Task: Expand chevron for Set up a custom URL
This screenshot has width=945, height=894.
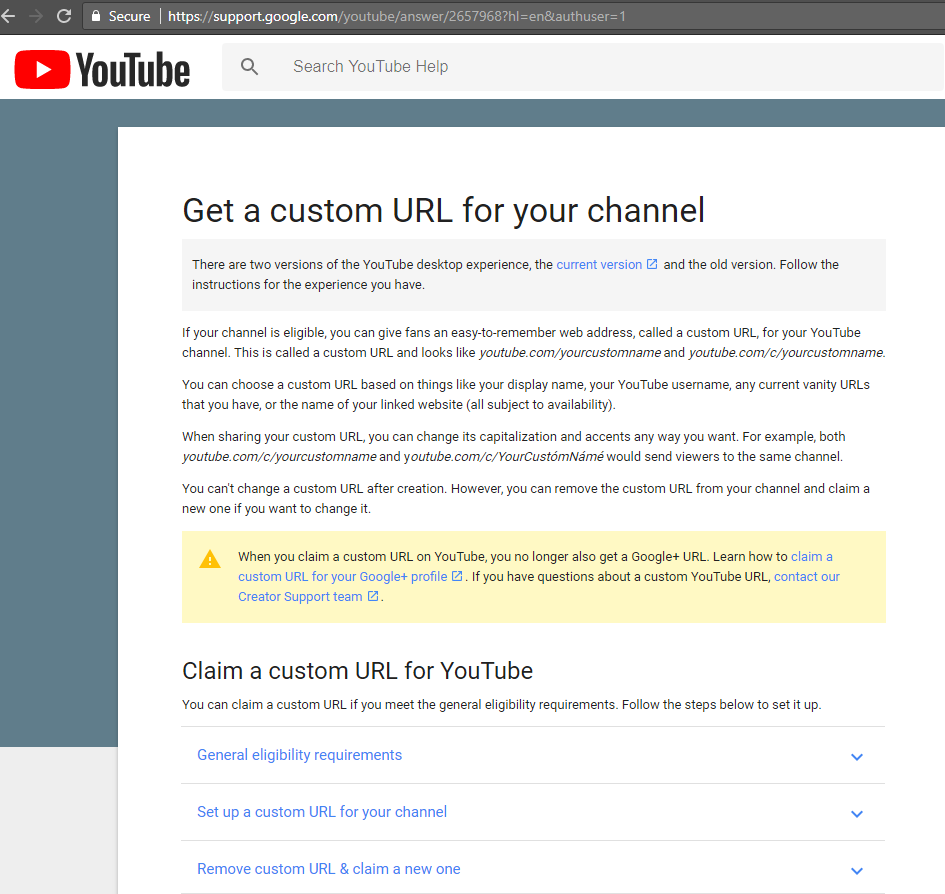Action: tap(856, 814)
